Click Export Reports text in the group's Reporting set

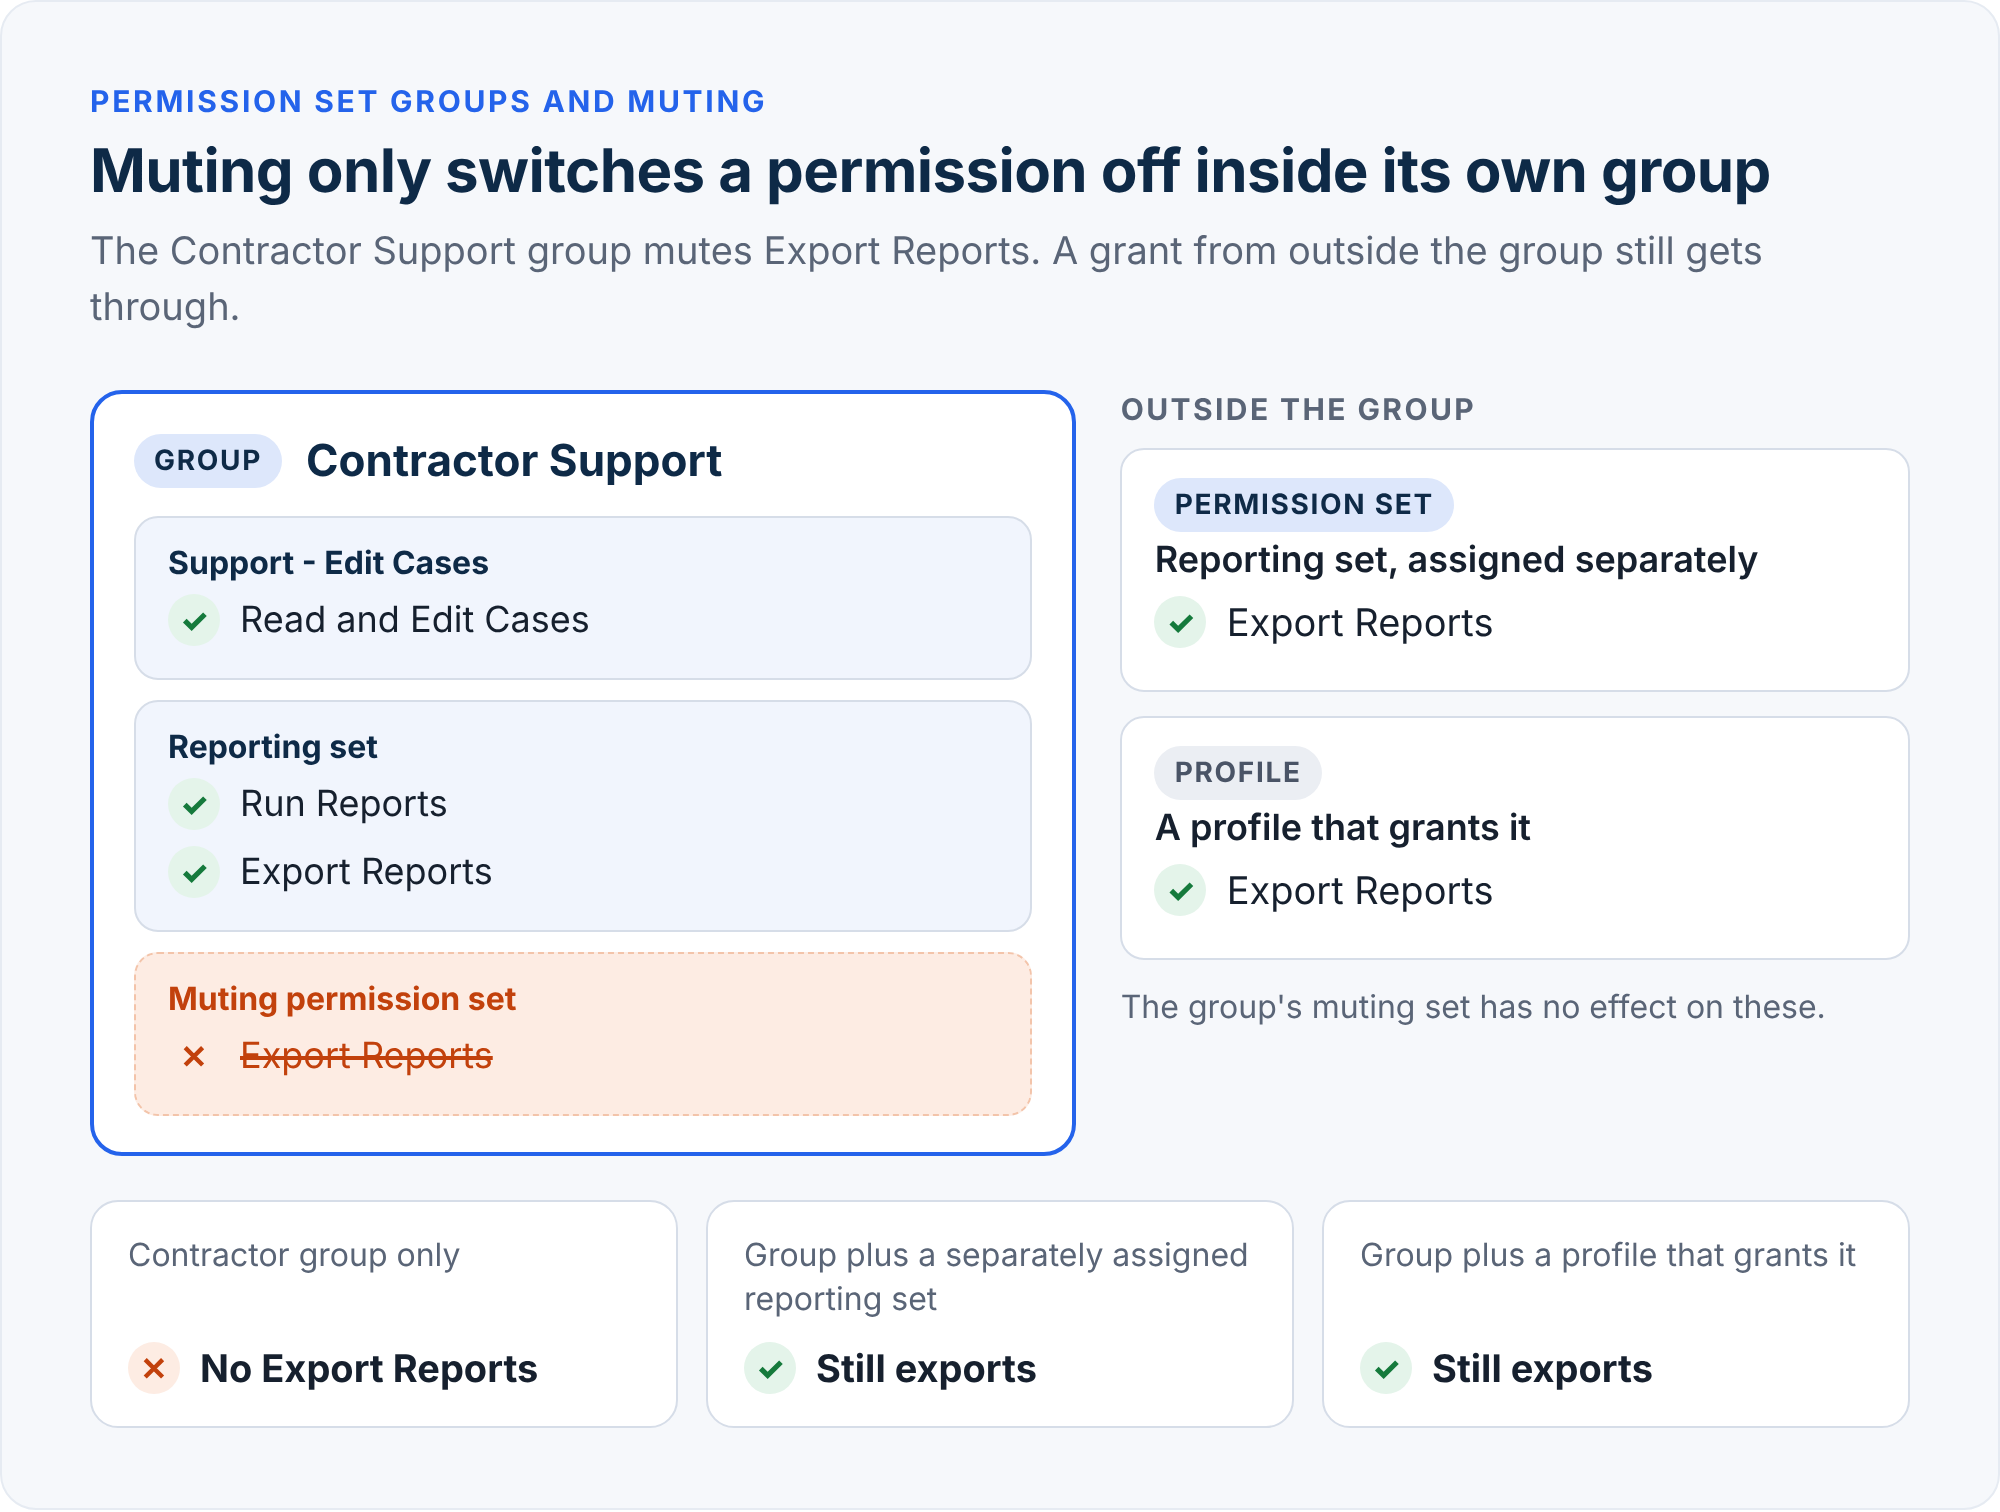tap(367, 872)
